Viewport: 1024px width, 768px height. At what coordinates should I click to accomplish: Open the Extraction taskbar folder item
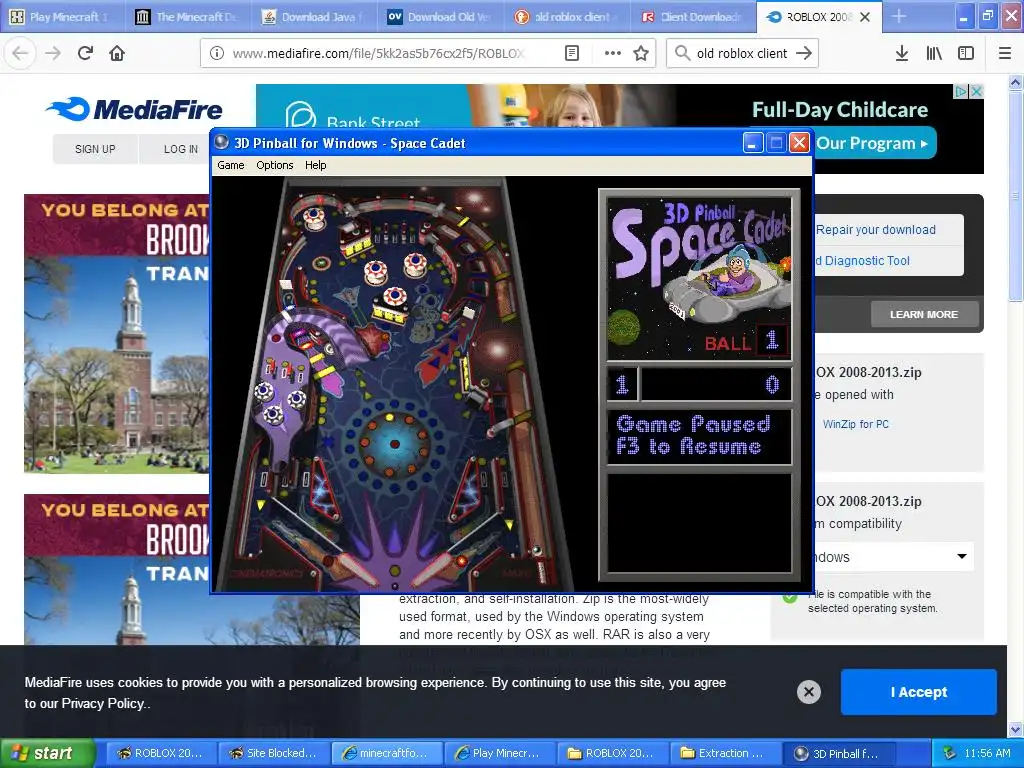[x=726, y=753]
